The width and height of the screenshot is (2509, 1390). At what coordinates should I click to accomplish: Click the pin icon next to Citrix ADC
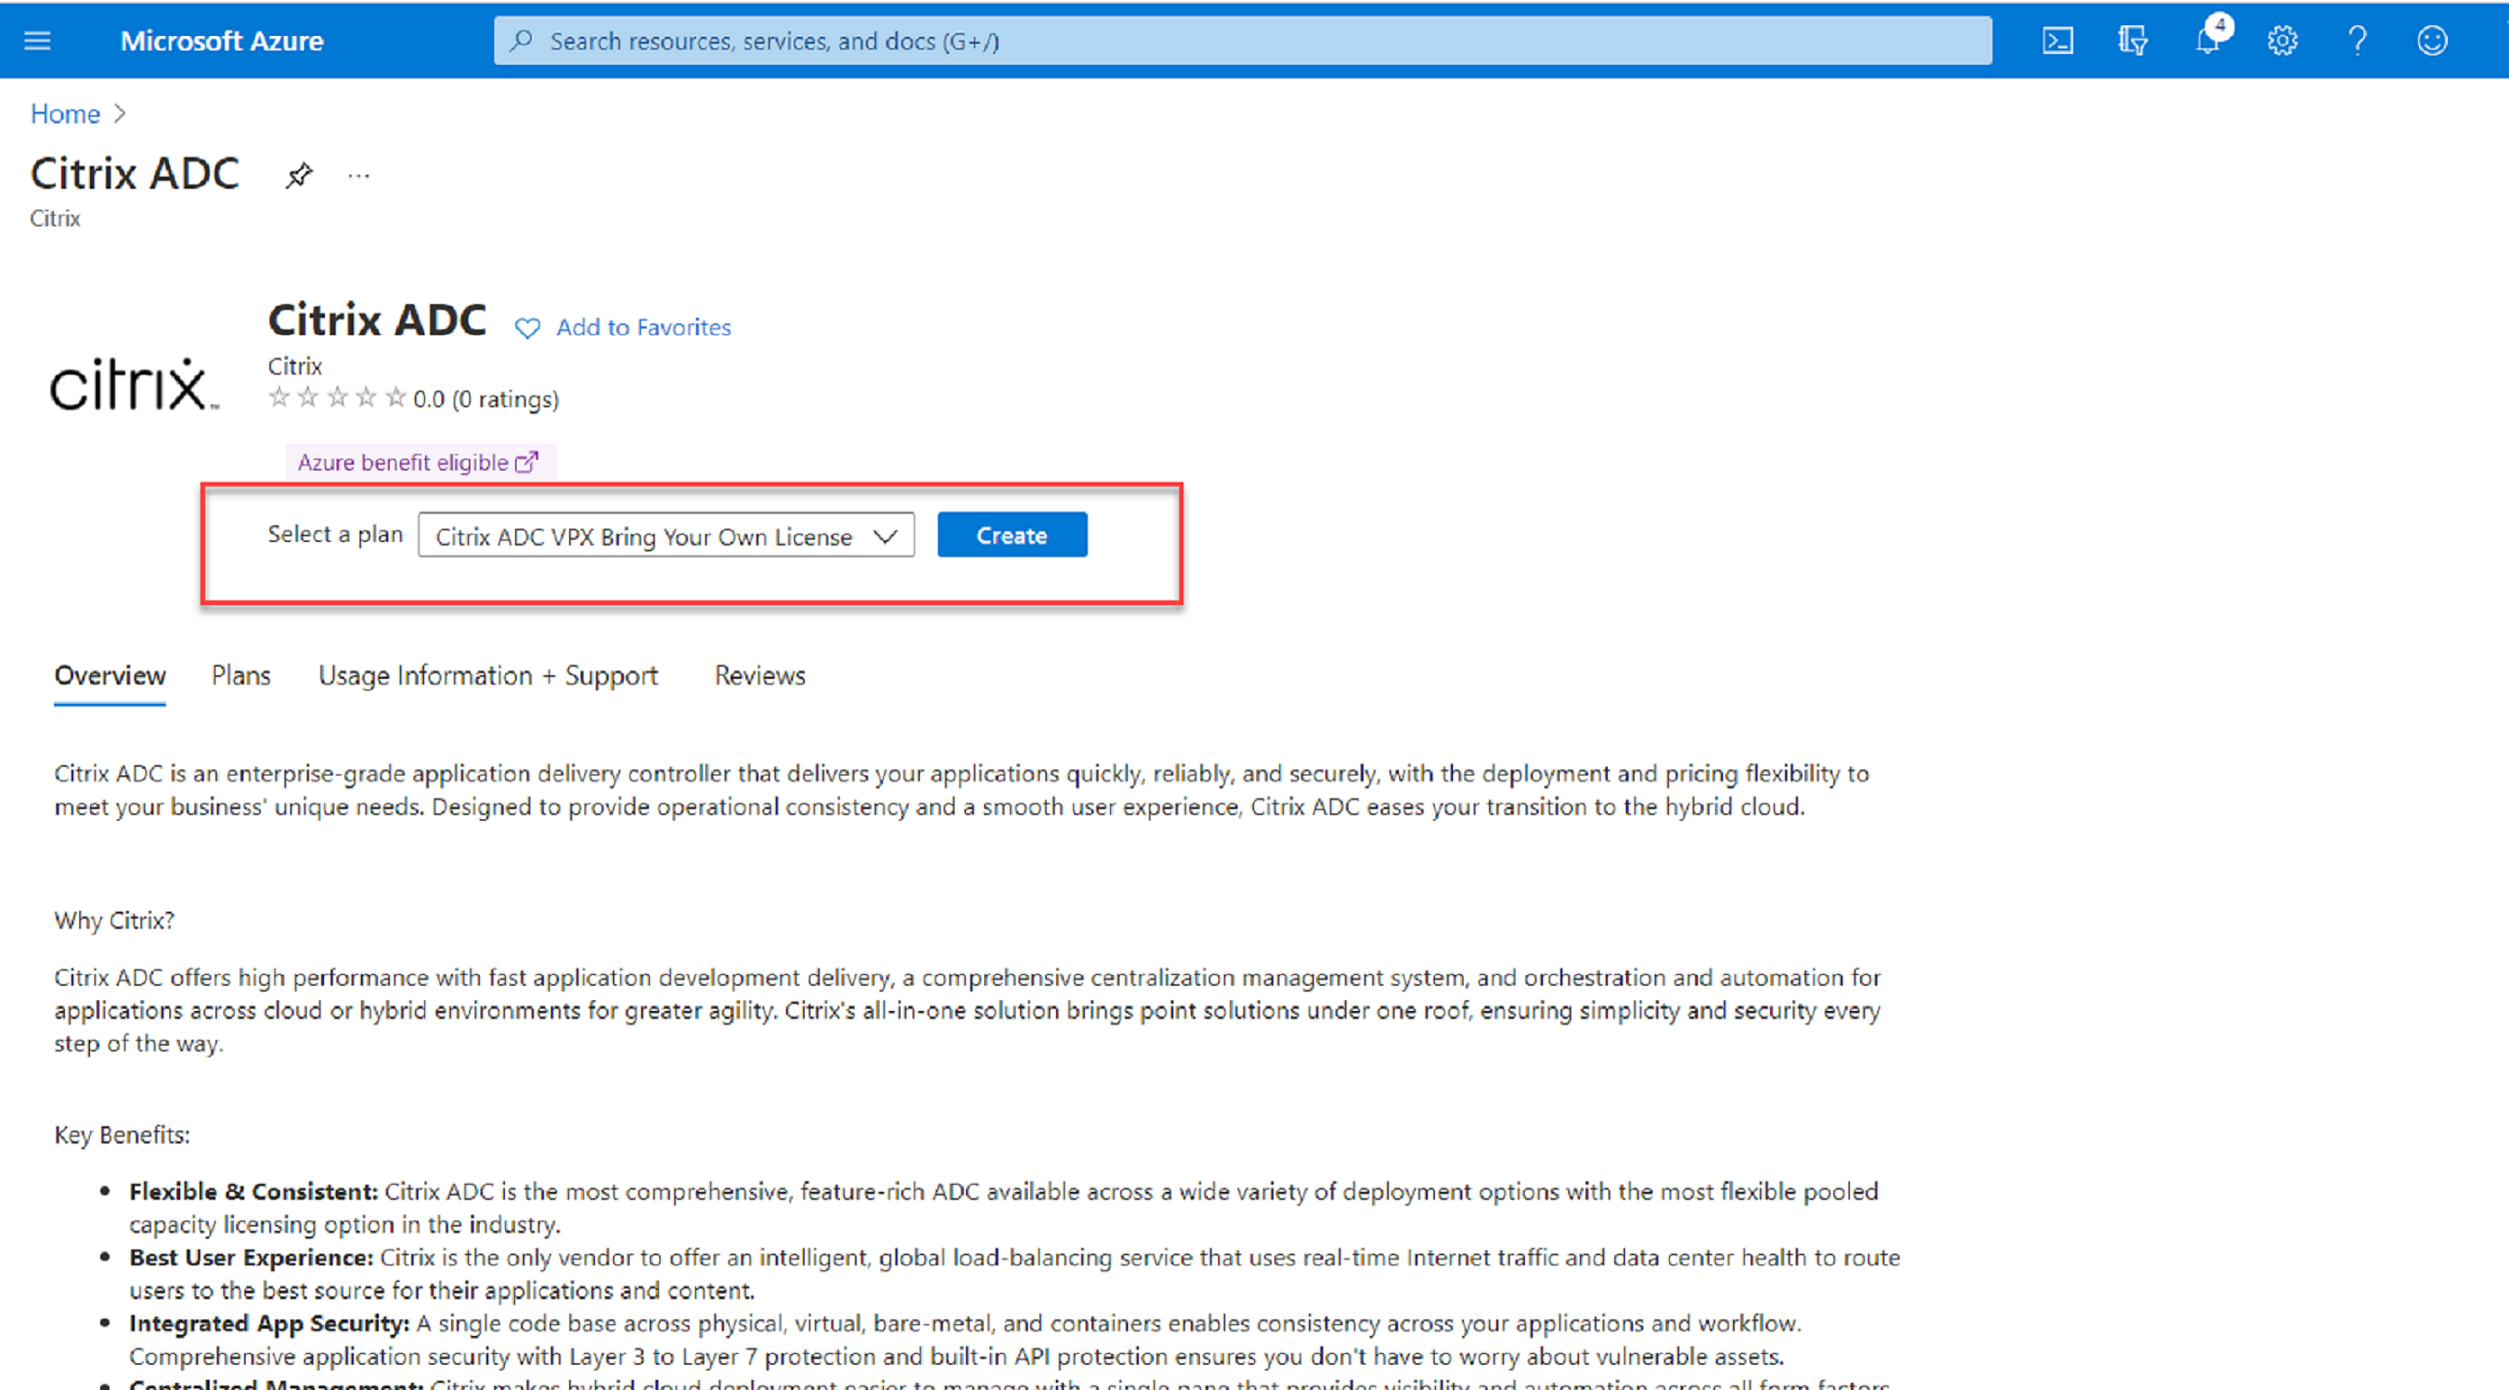point(298,175)
